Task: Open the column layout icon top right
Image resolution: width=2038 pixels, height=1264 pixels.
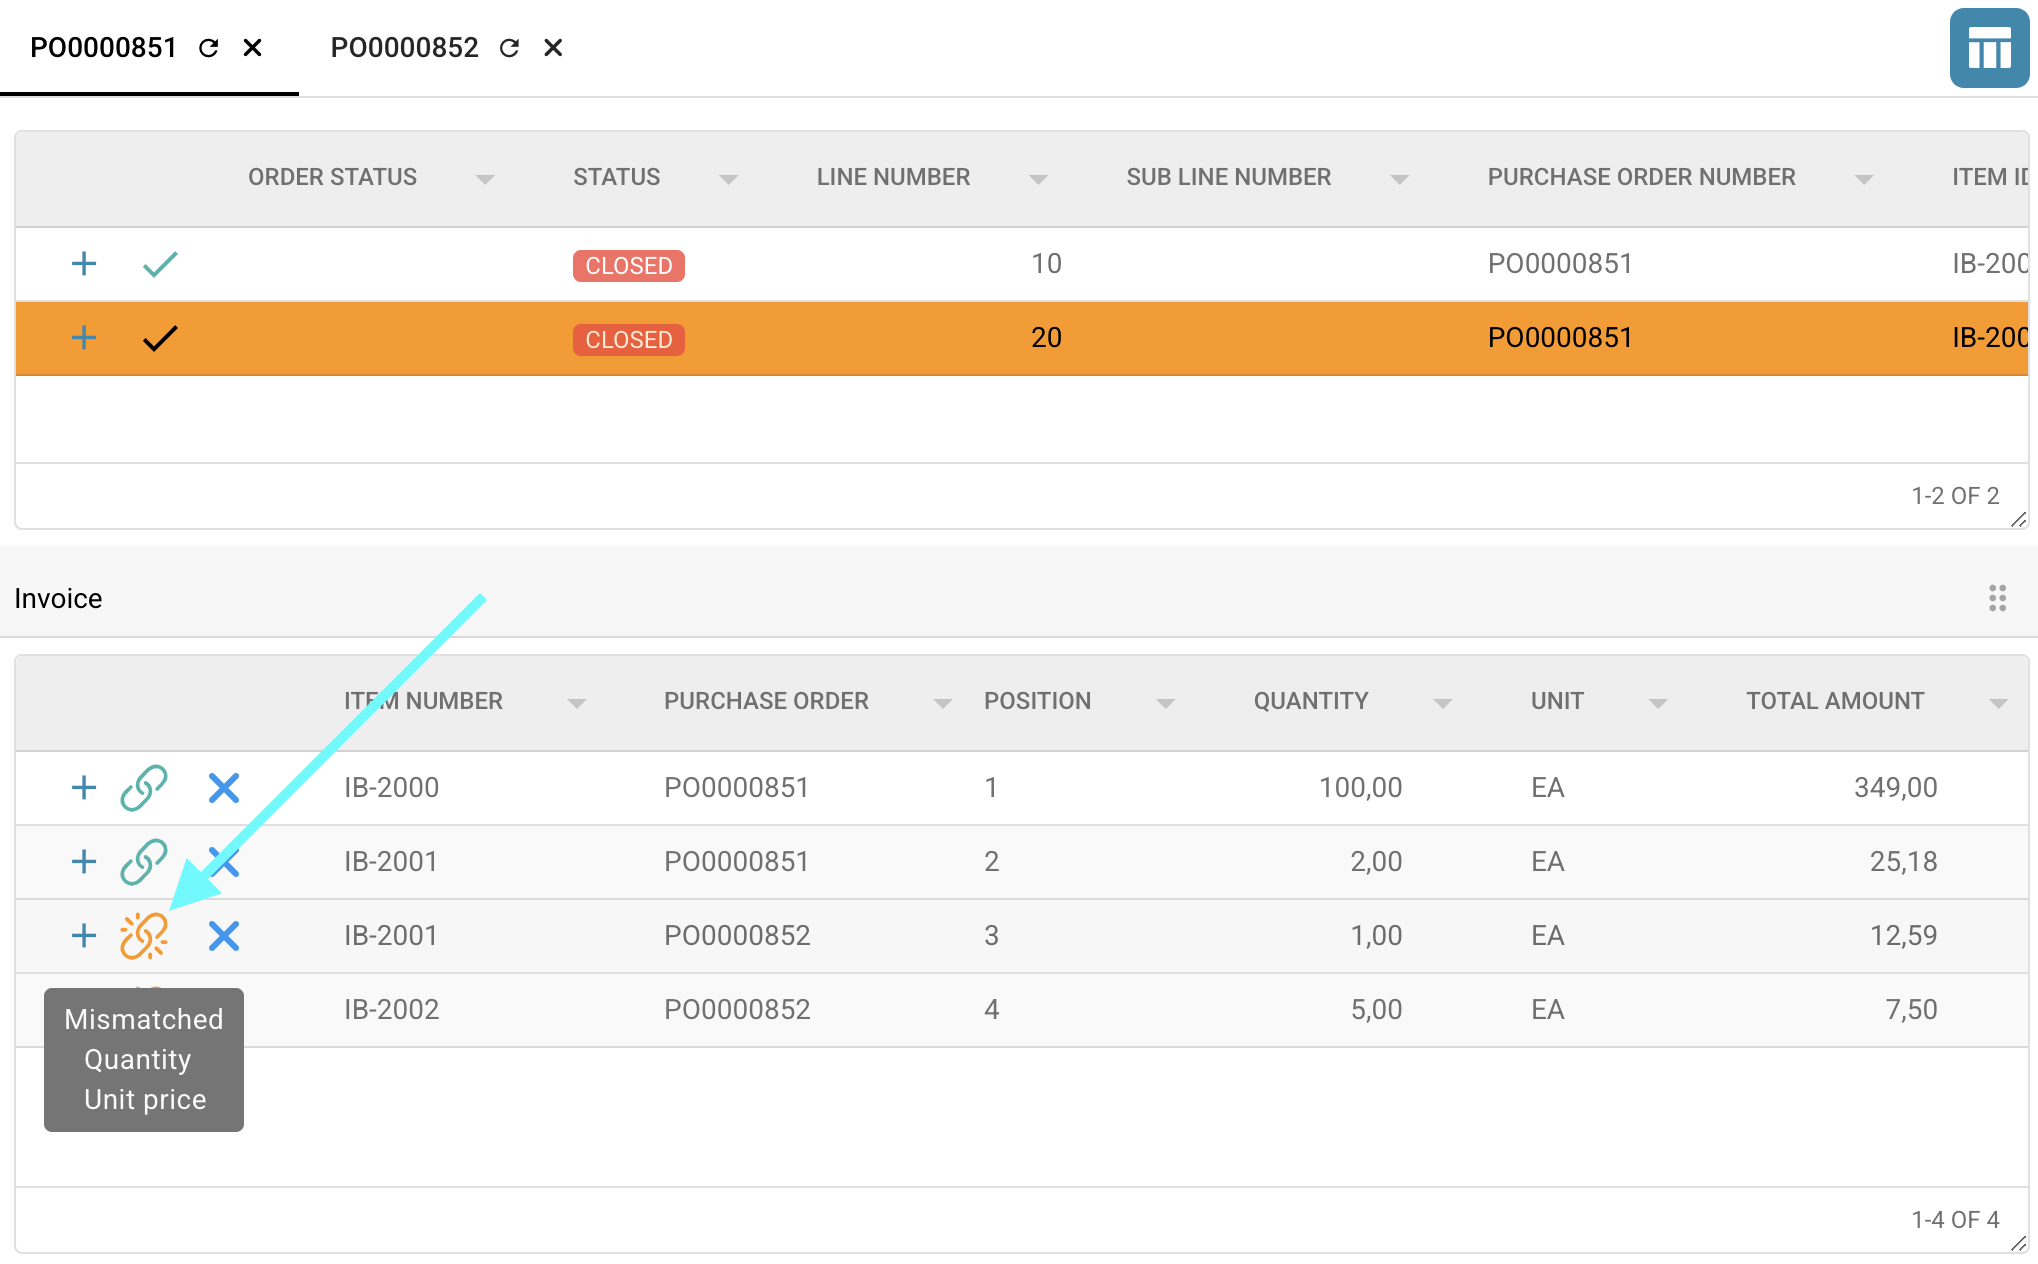Action: pyautogui.click(x=1988, y=48)
